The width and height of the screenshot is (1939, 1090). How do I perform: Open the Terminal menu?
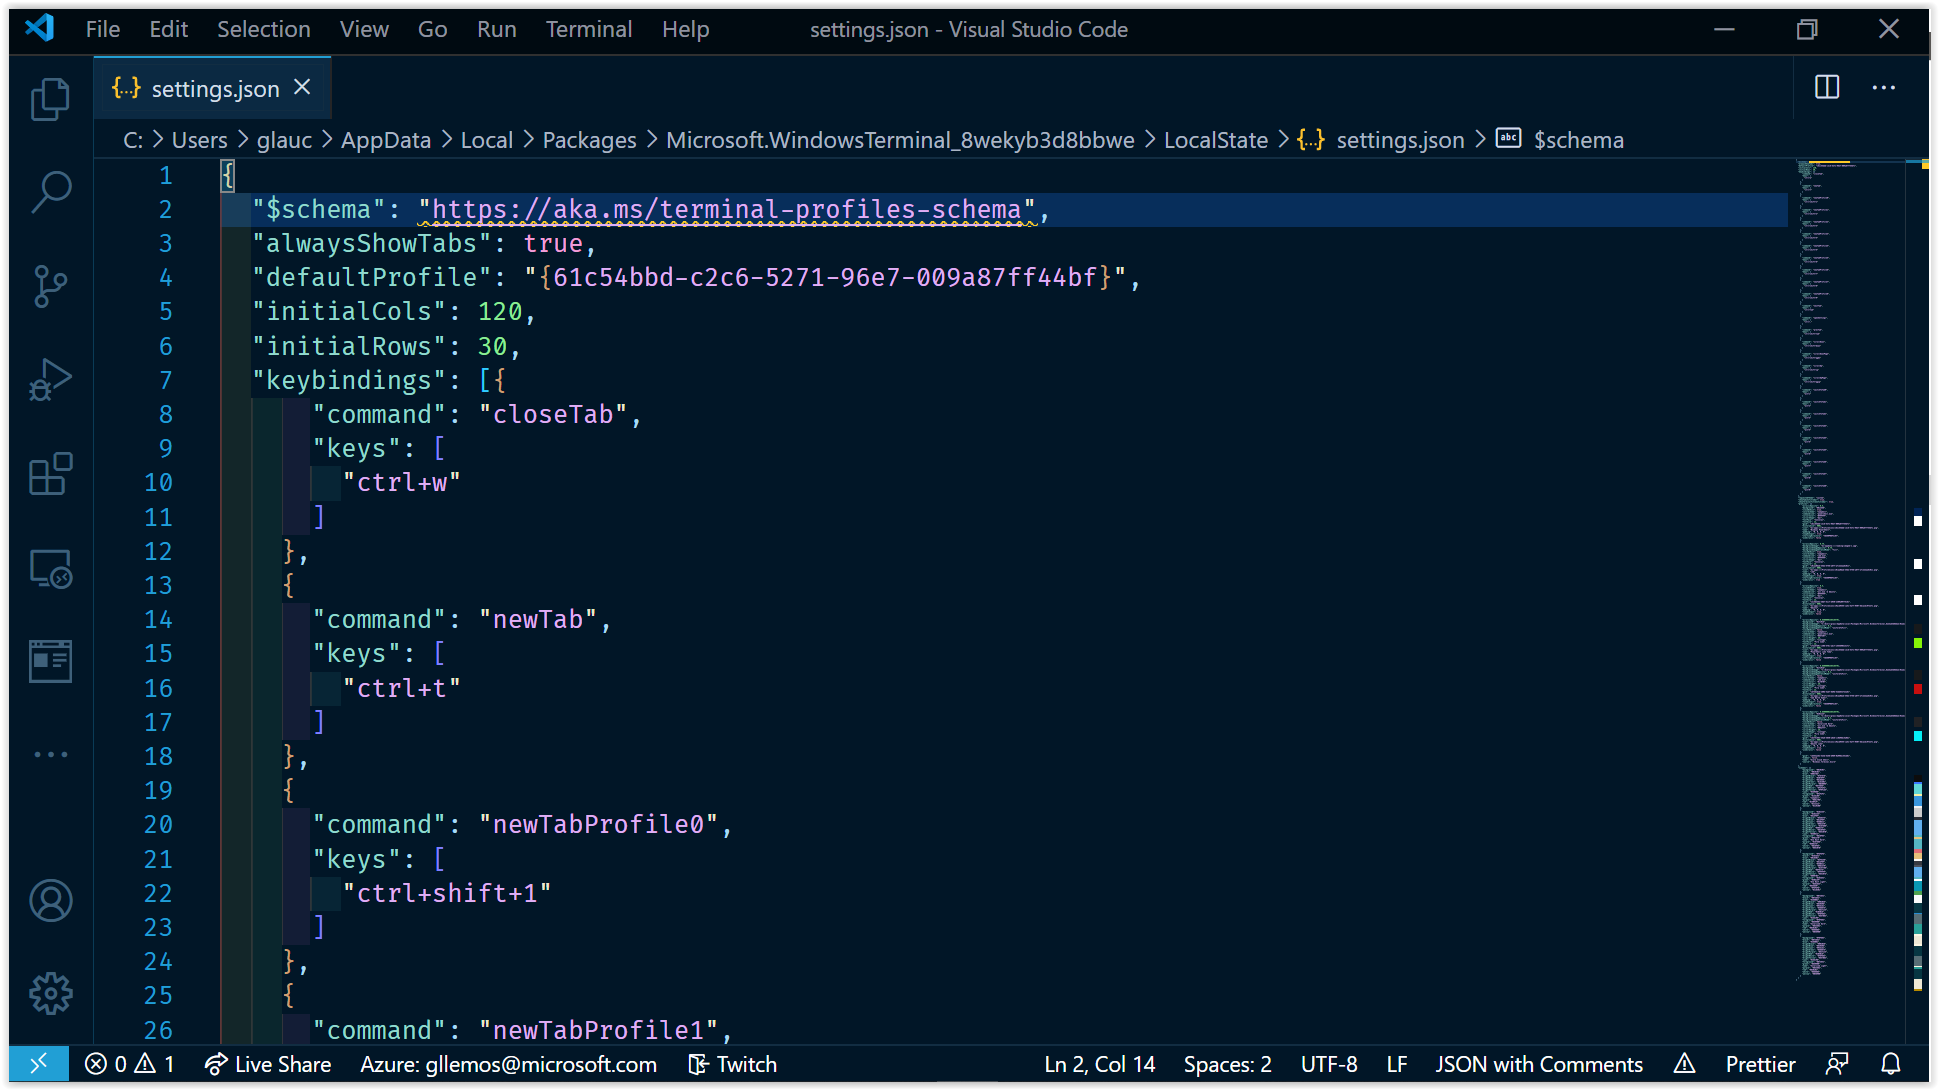[x=589, y=29]
